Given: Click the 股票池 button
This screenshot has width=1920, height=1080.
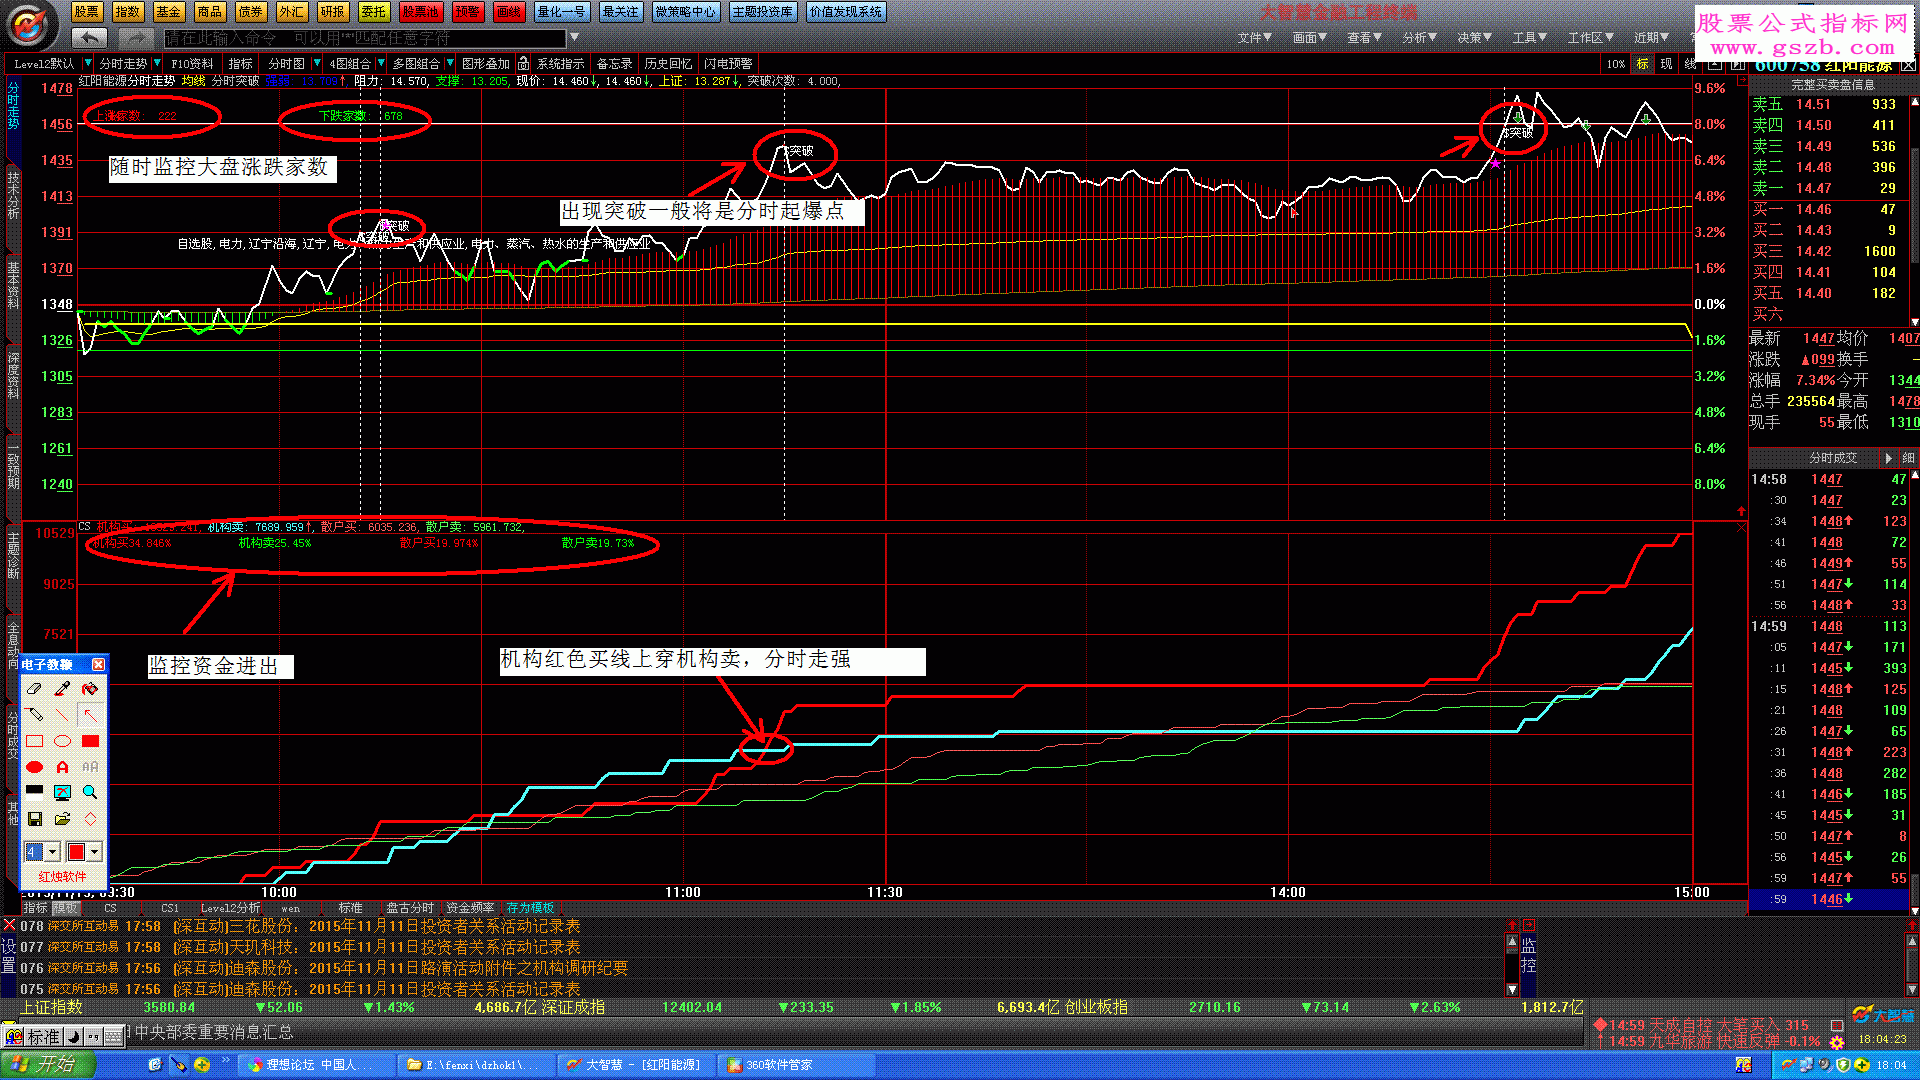Looking at the screenshot, I should tap(420, 12).
